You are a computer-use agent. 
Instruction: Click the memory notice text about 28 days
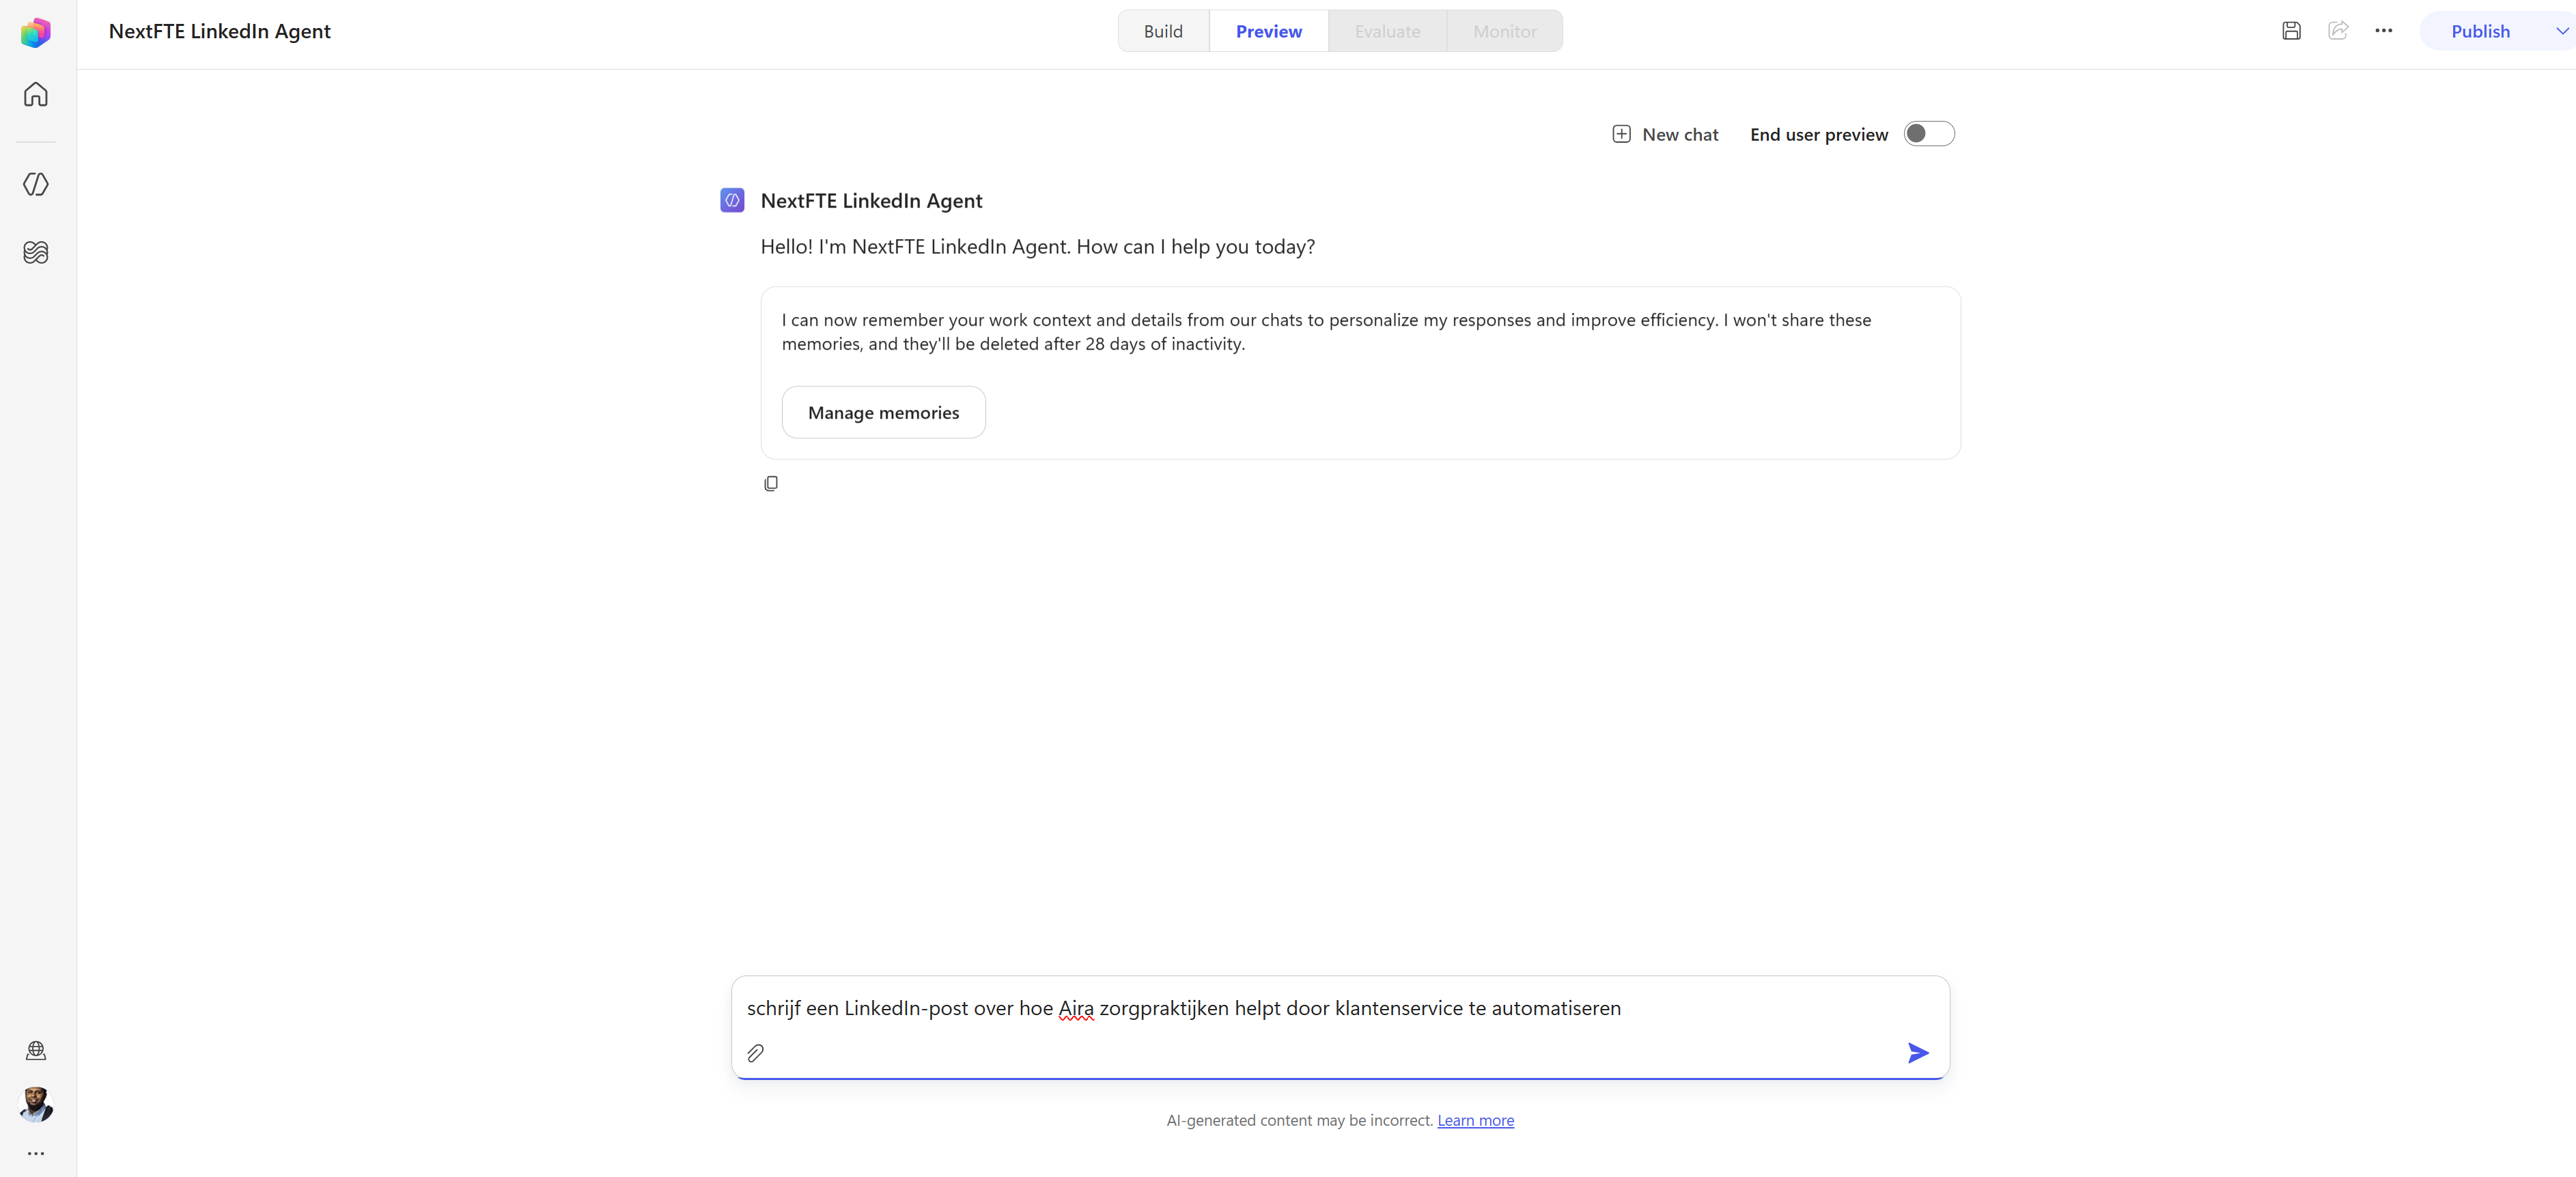coord(1326,332)
